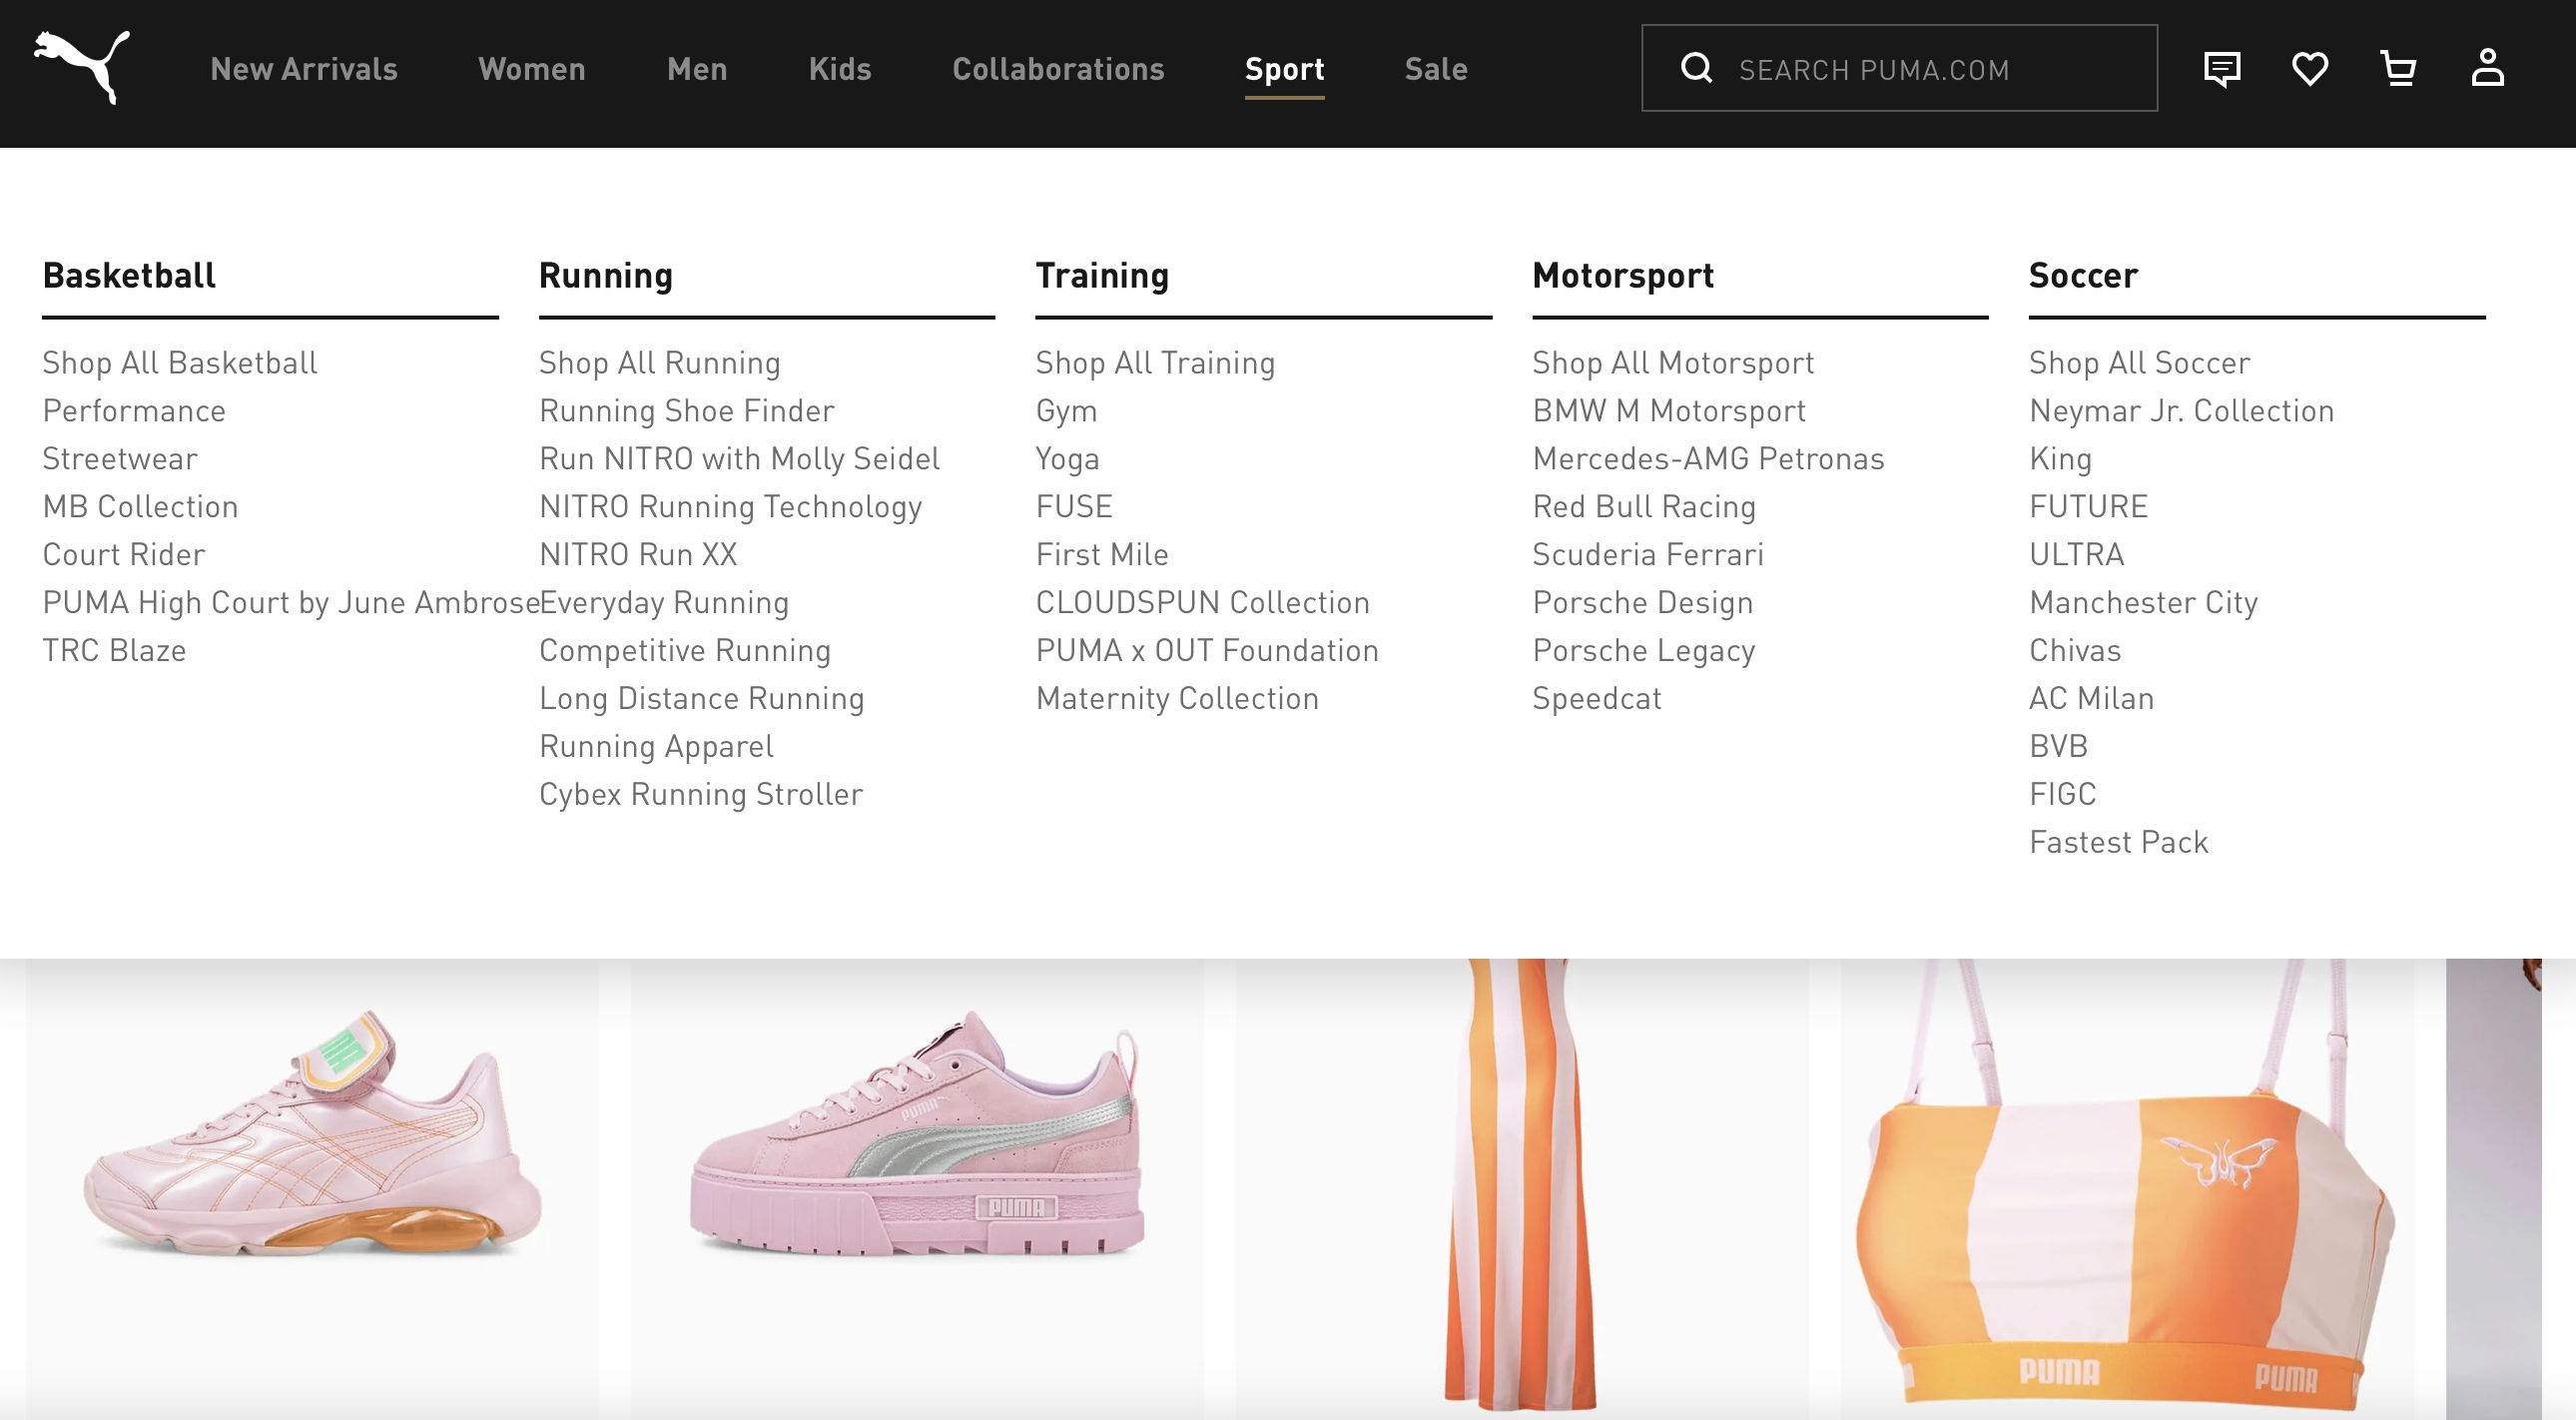Open the Collaborations menu
2576x1420 pixels.
(x=1058, y=69)
